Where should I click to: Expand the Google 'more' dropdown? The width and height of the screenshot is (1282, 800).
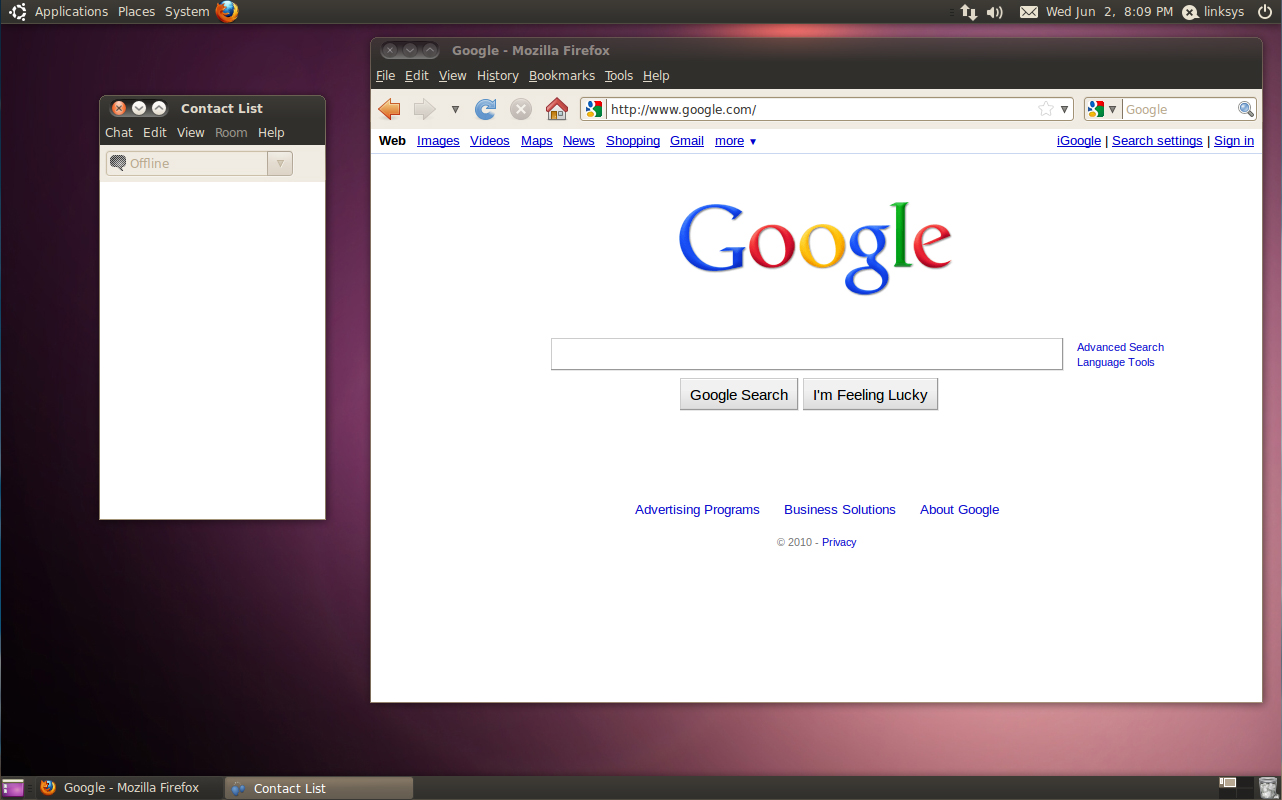[735, 141]
